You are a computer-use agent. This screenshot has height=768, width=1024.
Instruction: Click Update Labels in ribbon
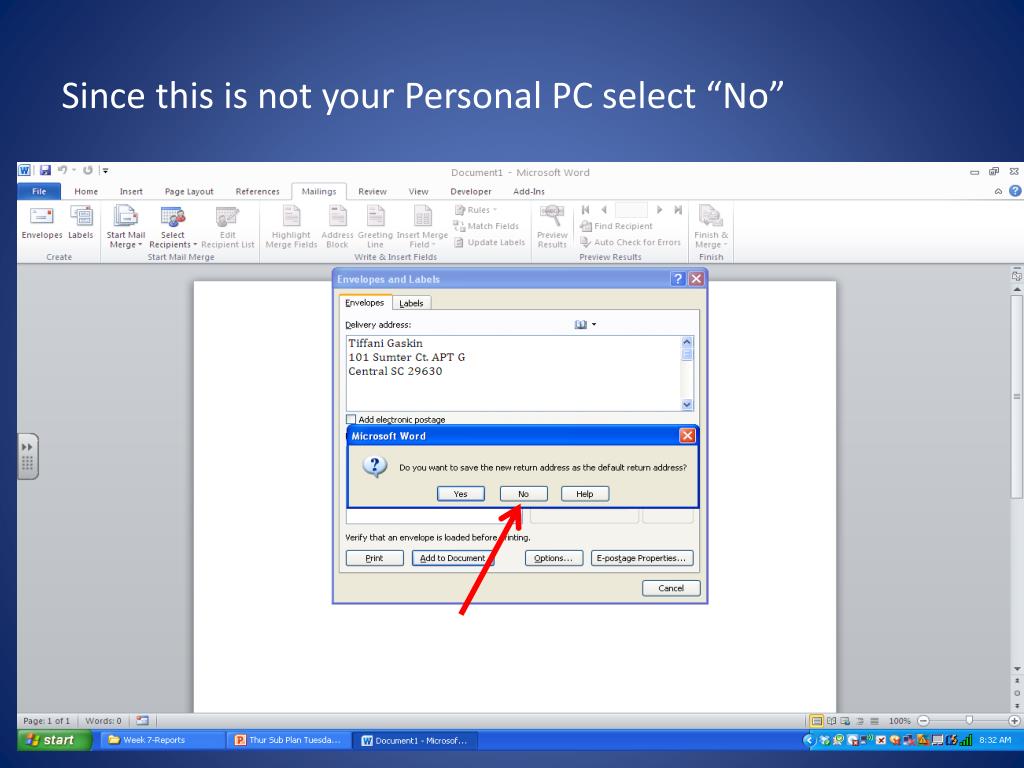490,242
